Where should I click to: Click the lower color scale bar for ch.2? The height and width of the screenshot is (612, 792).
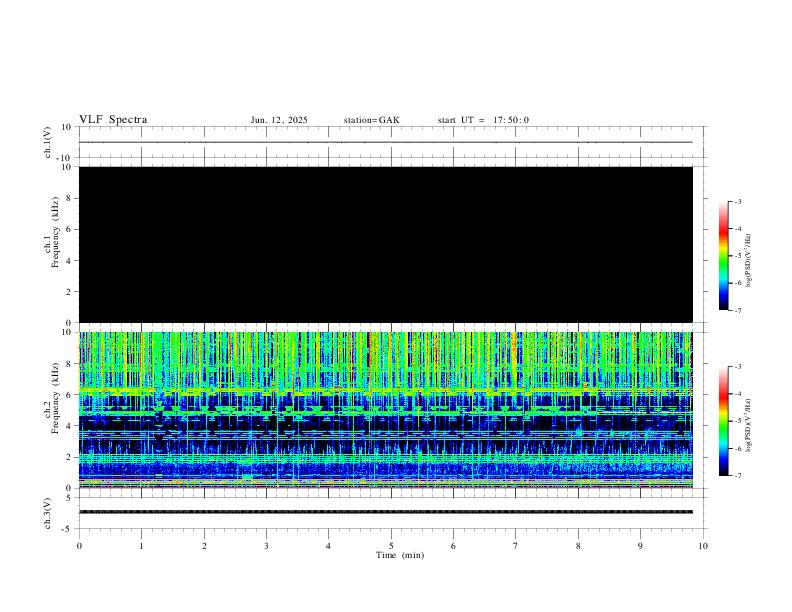723,421
